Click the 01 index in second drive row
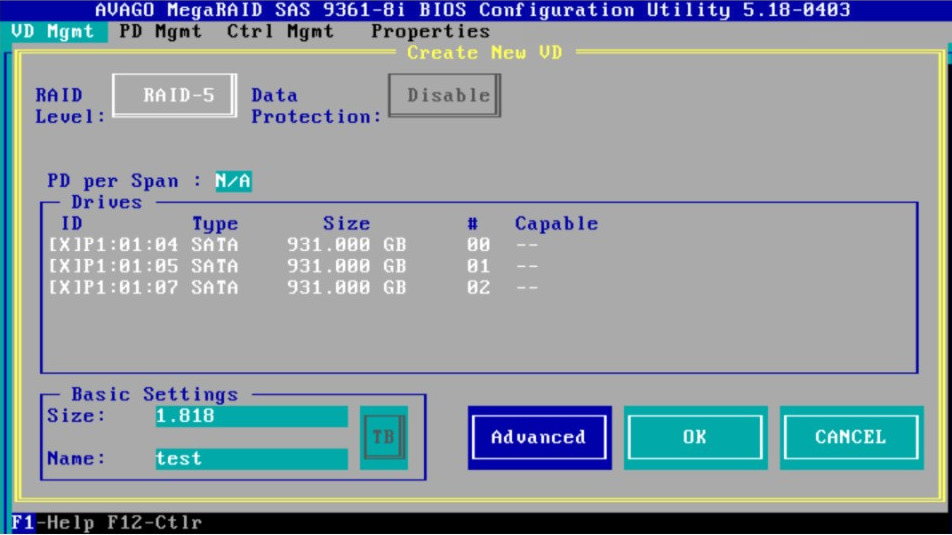Screen dimensions: 952x535 (478, 266)
